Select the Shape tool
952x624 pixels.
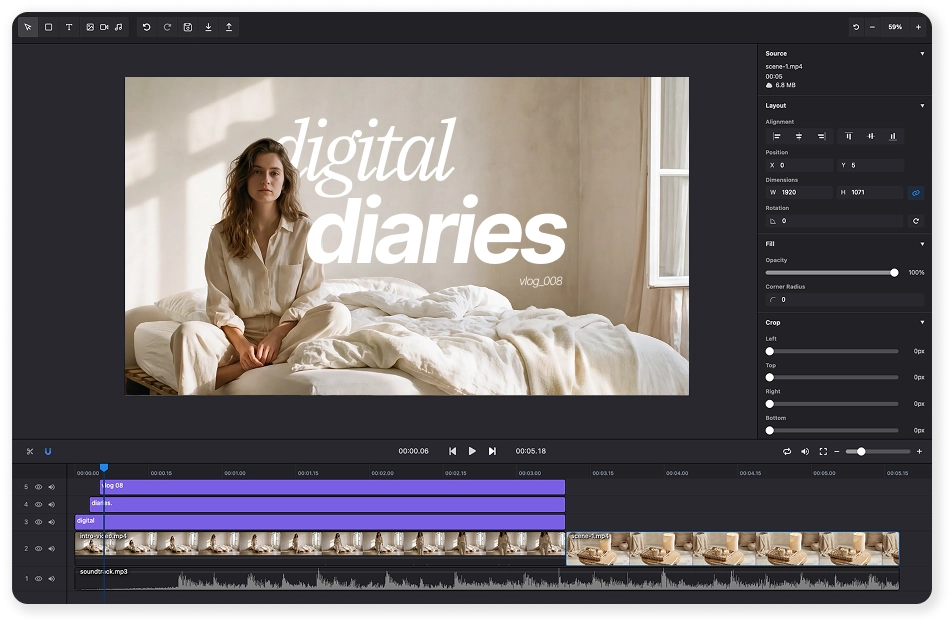coord(48,27)
